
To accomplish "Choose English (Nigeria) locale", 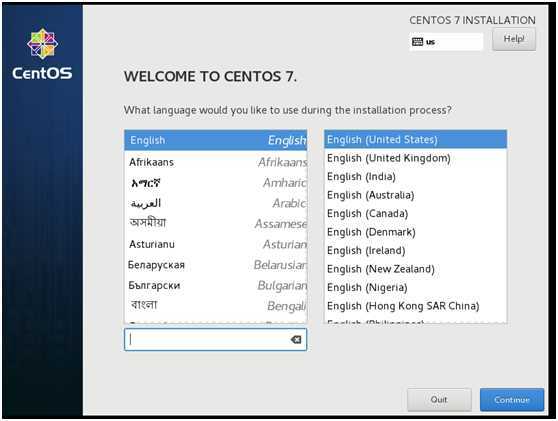I will (x=415, y=288).
